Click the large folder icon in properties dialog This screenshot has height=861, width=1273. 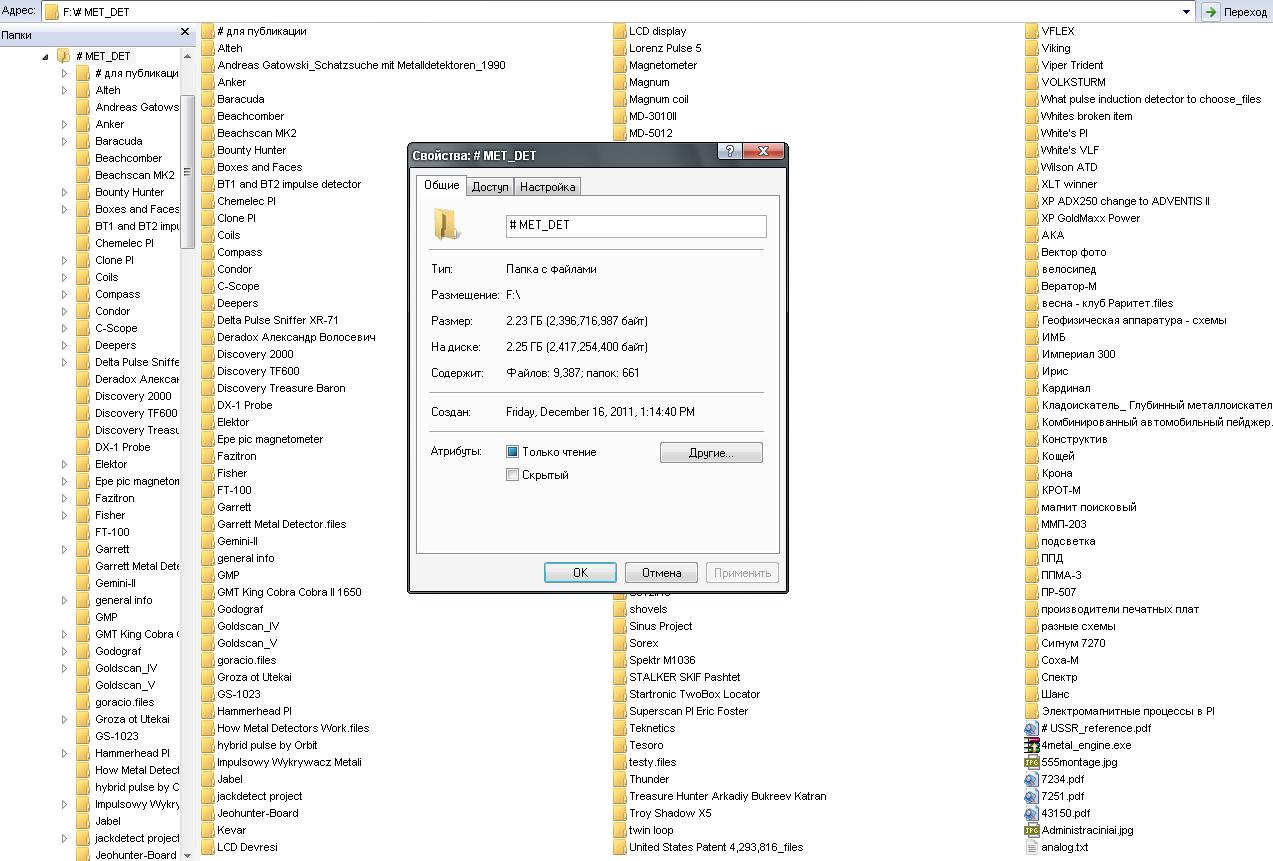coord(446,224)
